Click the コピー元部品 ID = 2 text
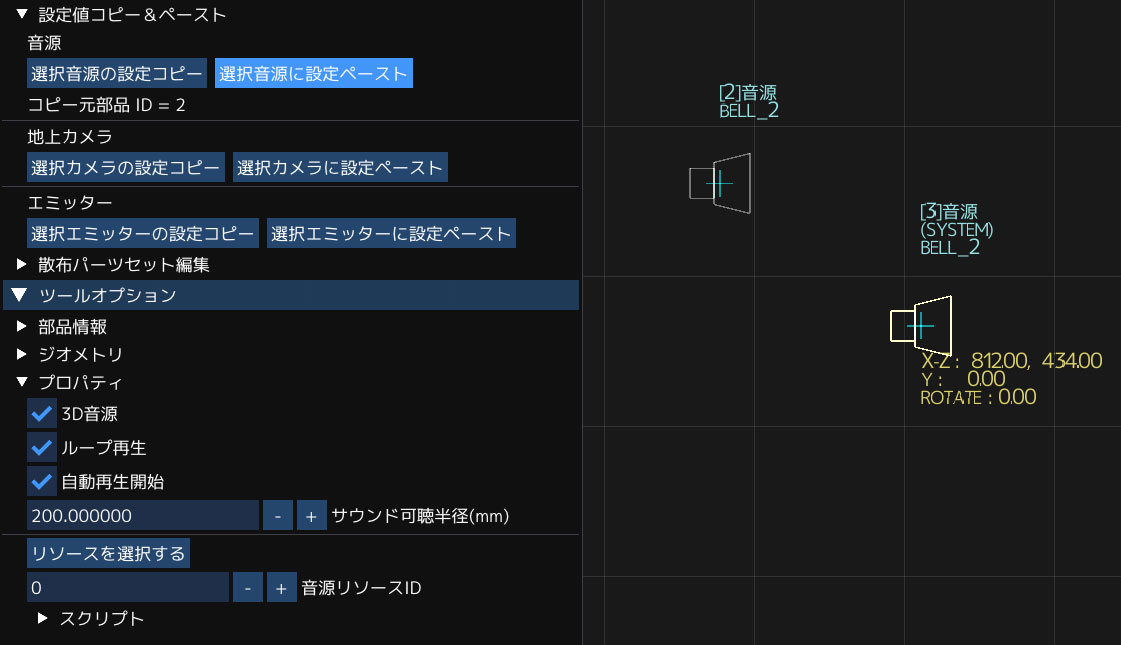The height and width of the screenshot is (645, 1121). [107, 105]
